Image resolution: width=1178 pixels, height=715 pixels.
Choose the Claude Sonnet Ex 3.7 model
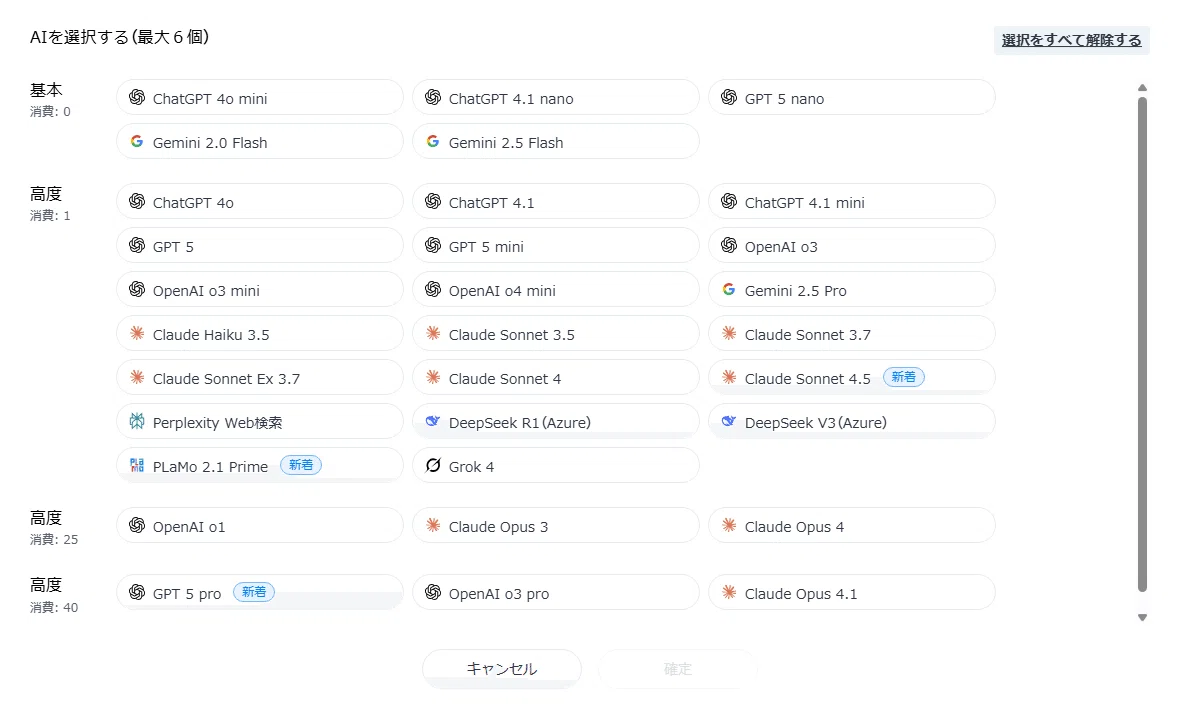click(260, 378)
